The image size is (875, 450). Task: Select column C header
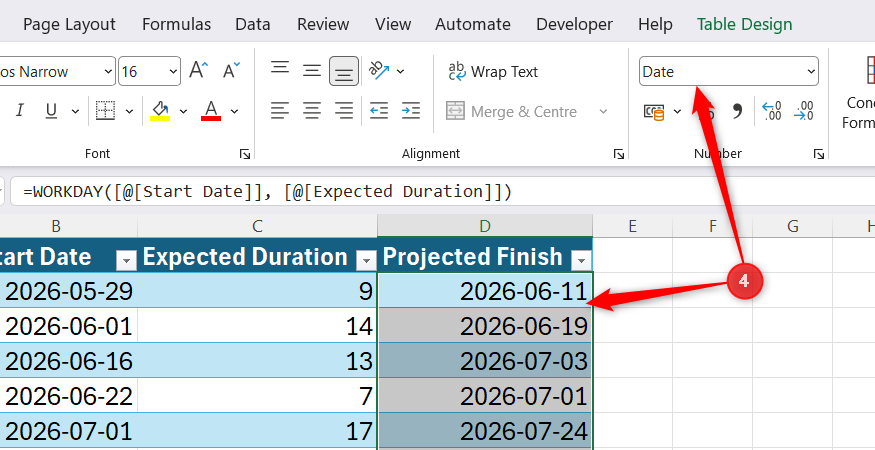click(x=257, y=226)
